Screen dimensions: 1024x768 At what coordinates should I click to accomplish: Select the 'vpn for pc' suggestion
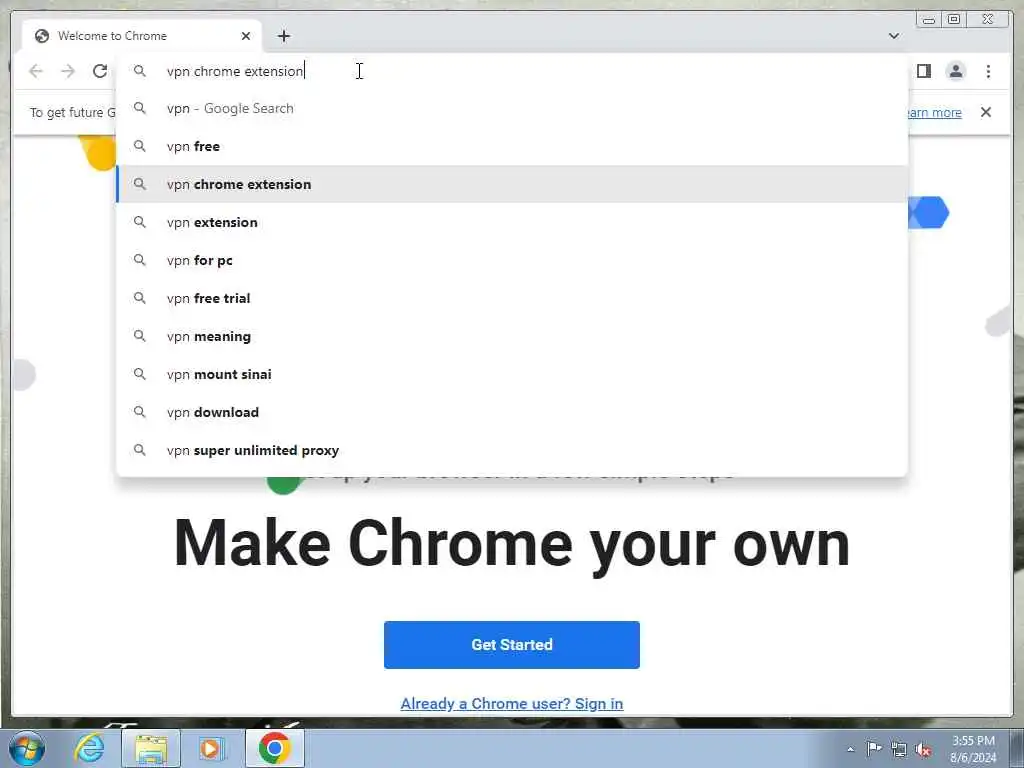(x=512, y=260)
